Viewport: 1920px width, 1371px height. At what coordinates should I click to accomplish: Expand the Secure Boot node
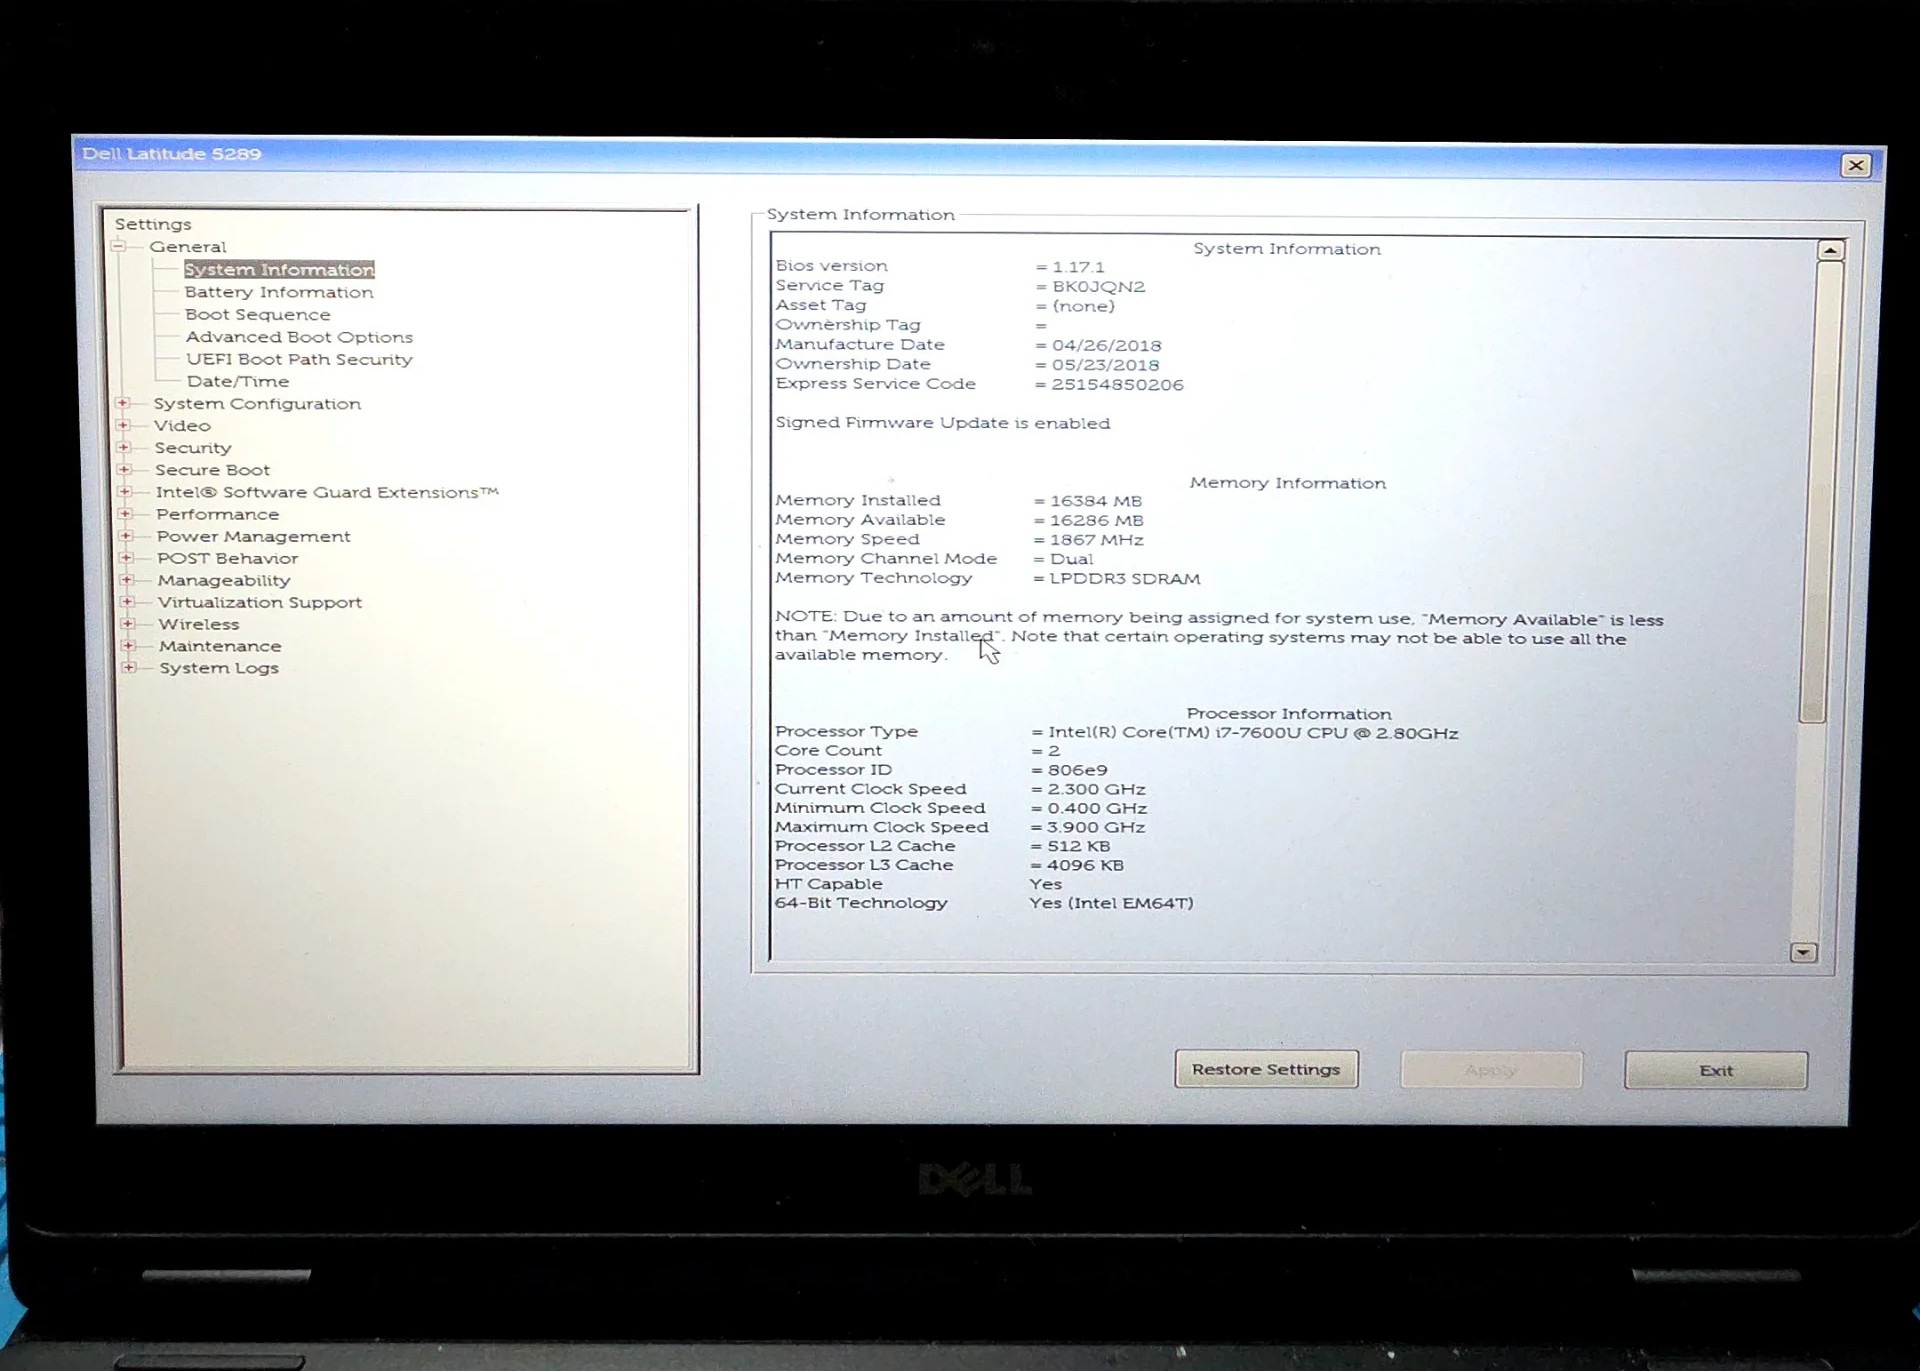pos(124,469)
